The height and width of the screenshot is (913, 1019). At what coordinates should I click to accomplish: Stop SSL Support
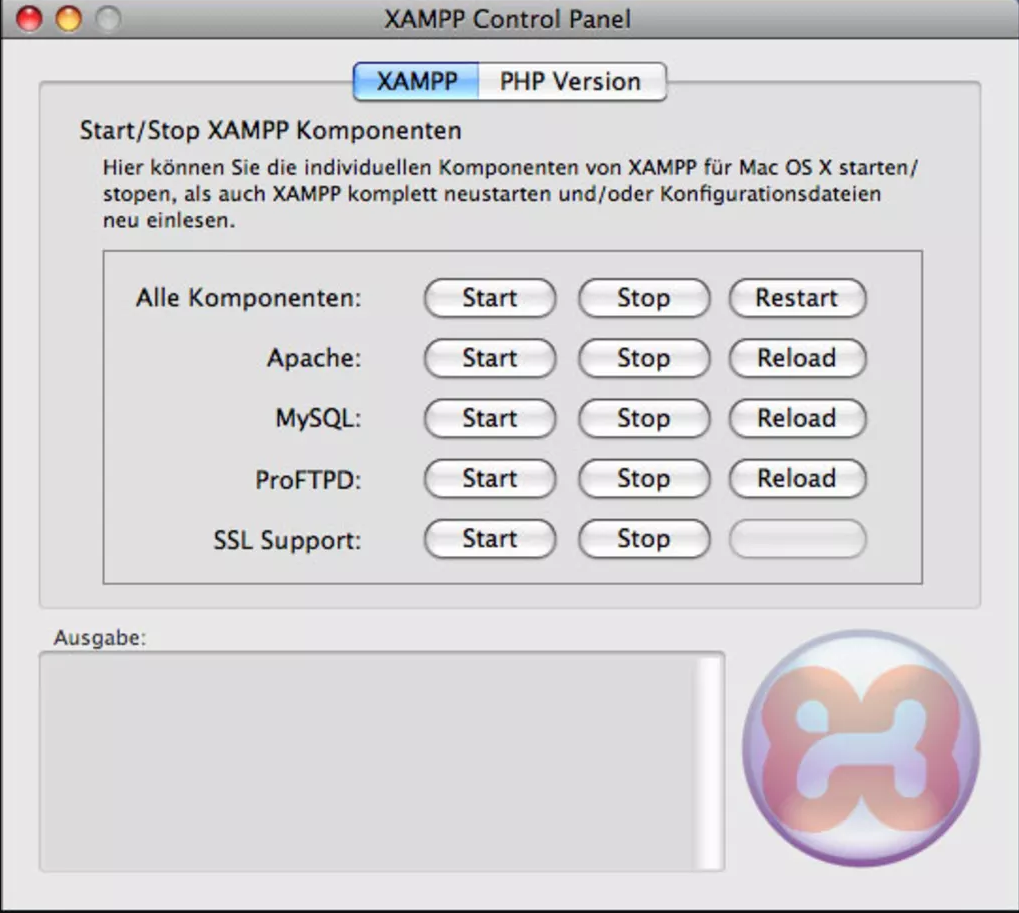tap(643, 539)
